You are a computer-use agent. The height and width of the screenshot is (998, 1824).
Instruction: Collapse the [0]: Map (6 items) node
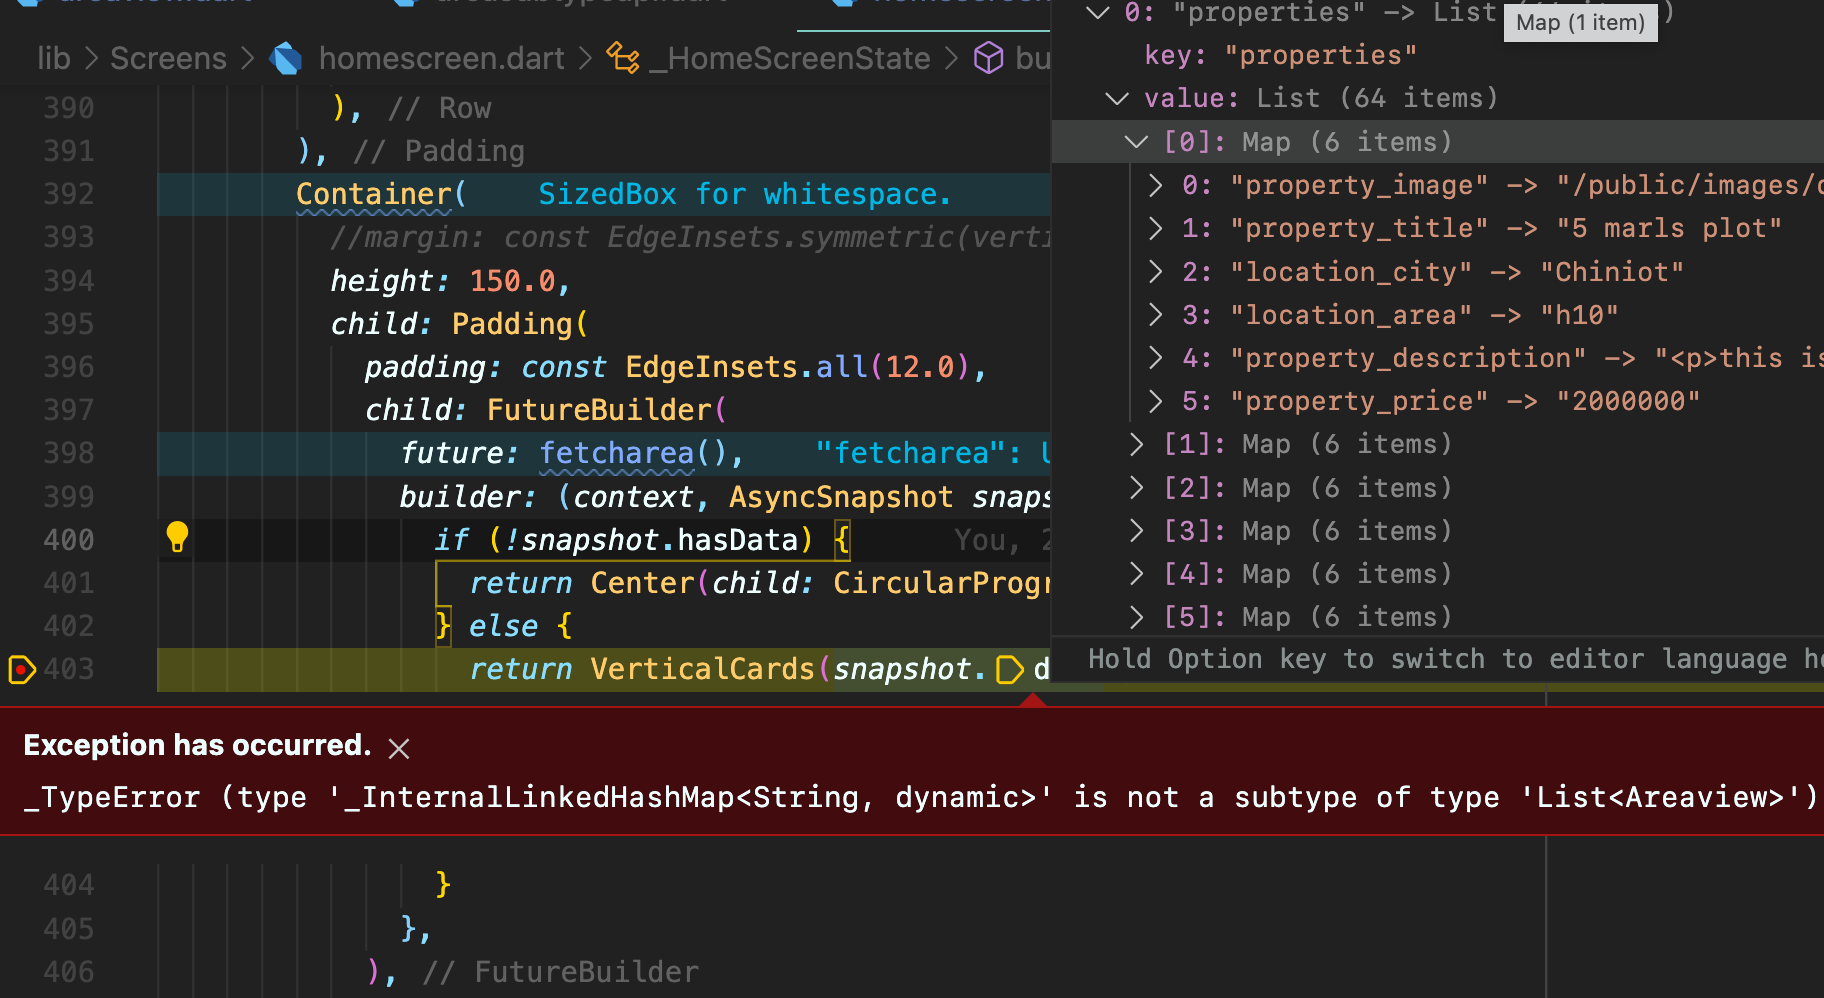point(1137,142)
